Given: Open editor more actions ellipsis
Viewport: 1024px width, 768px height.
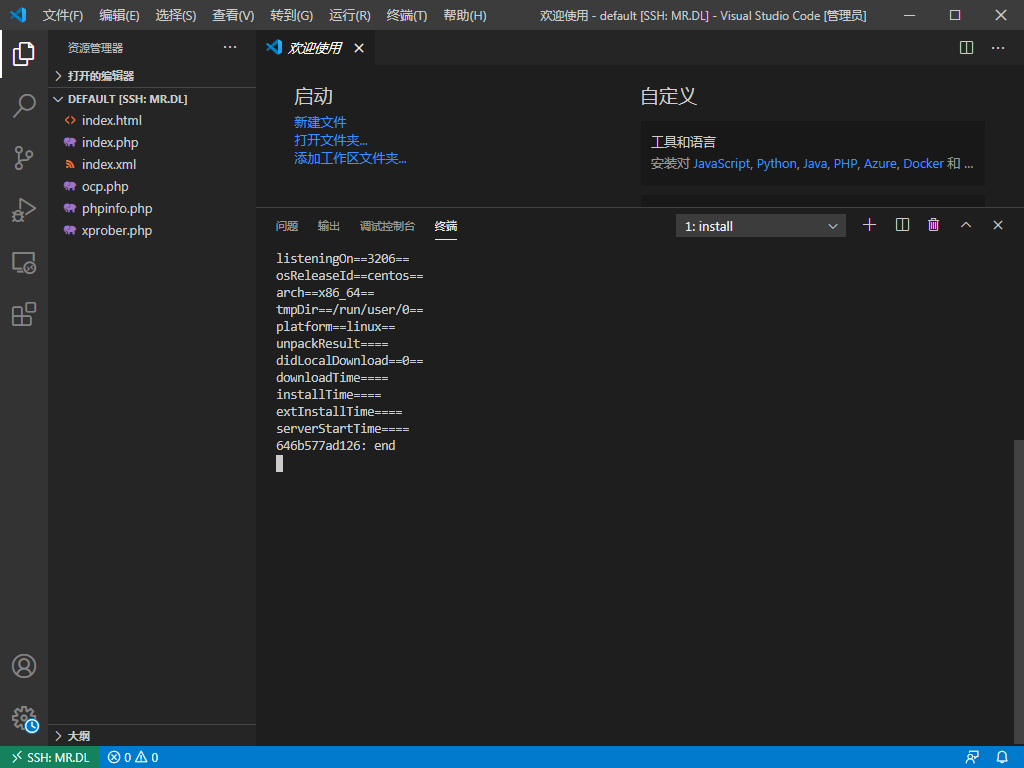Looking at the screenshot, I should (998, 48).
